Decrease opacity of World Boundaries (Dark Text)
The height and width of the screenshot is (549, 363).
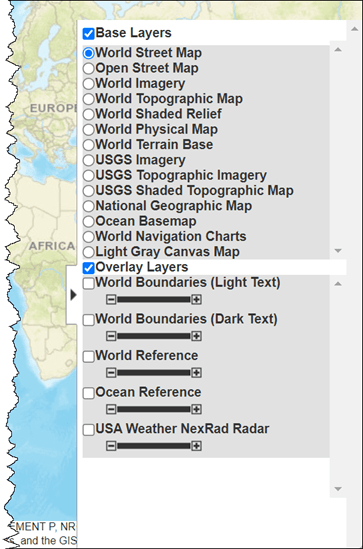(x=111, y=336)
